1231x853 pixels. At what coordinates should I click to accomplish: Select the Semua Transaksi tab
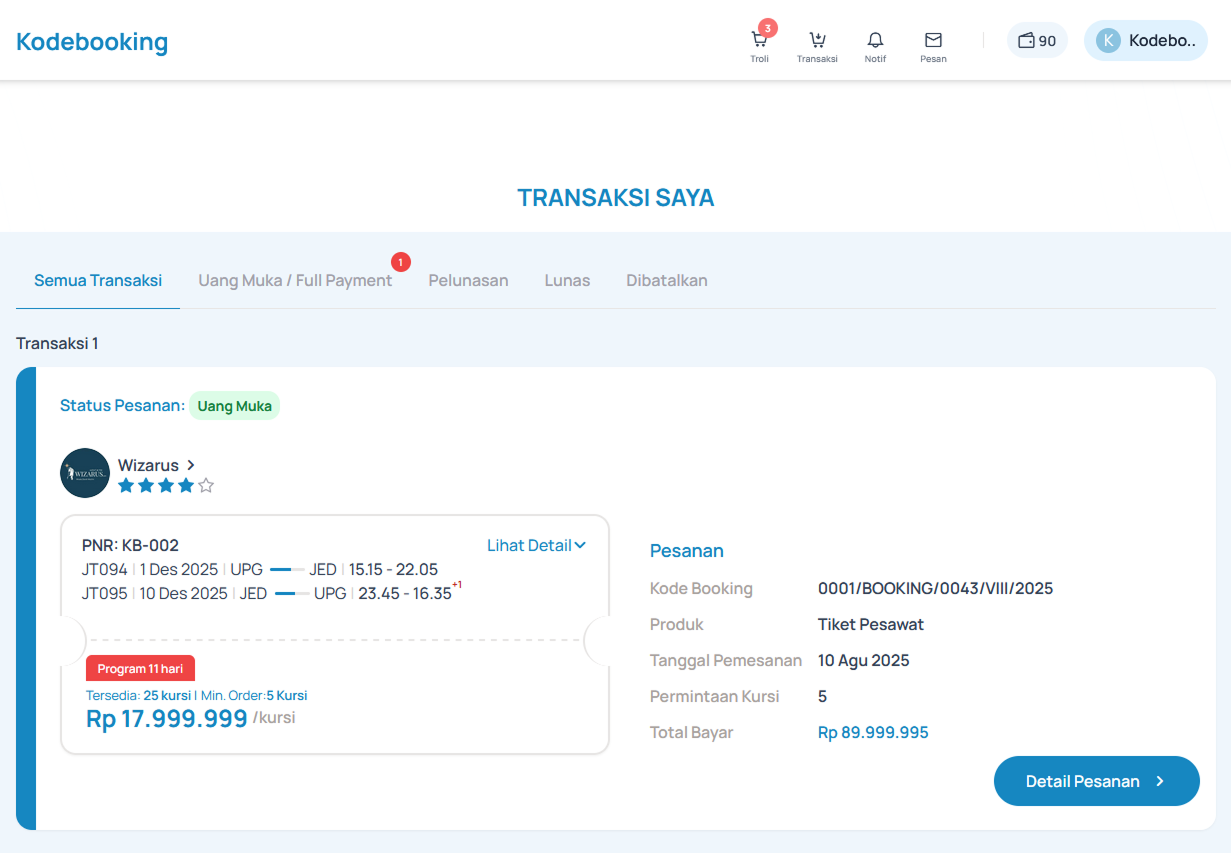(x=98, y=280)
